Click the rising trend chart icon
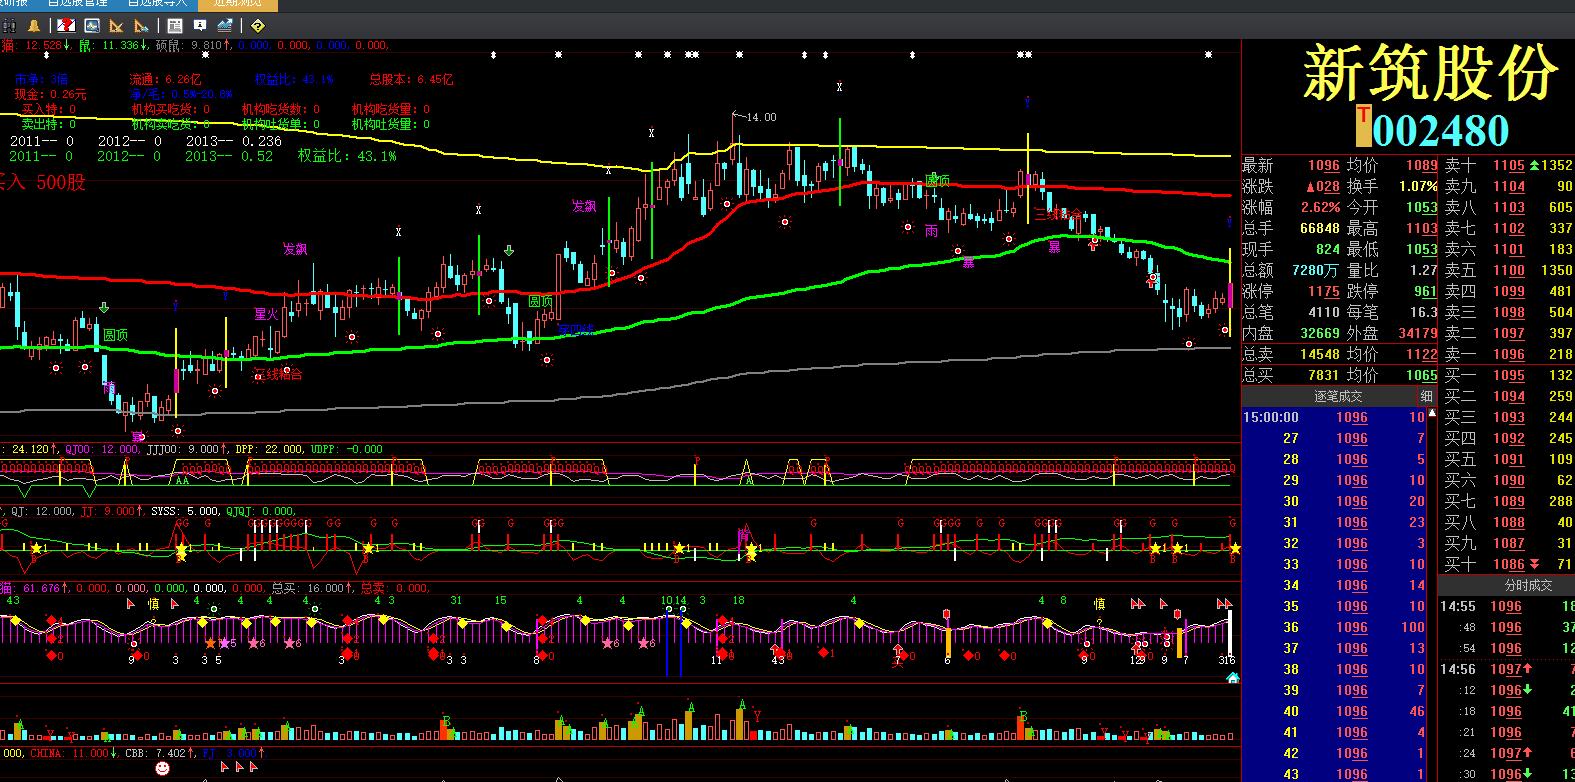This screenshot has width=1575, height=782. 225,26
